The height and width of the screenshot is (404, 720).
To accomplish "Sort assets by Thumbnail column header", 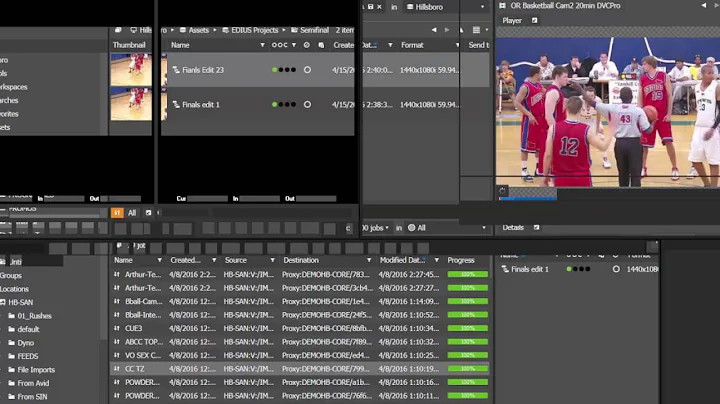I will (129, 45).
